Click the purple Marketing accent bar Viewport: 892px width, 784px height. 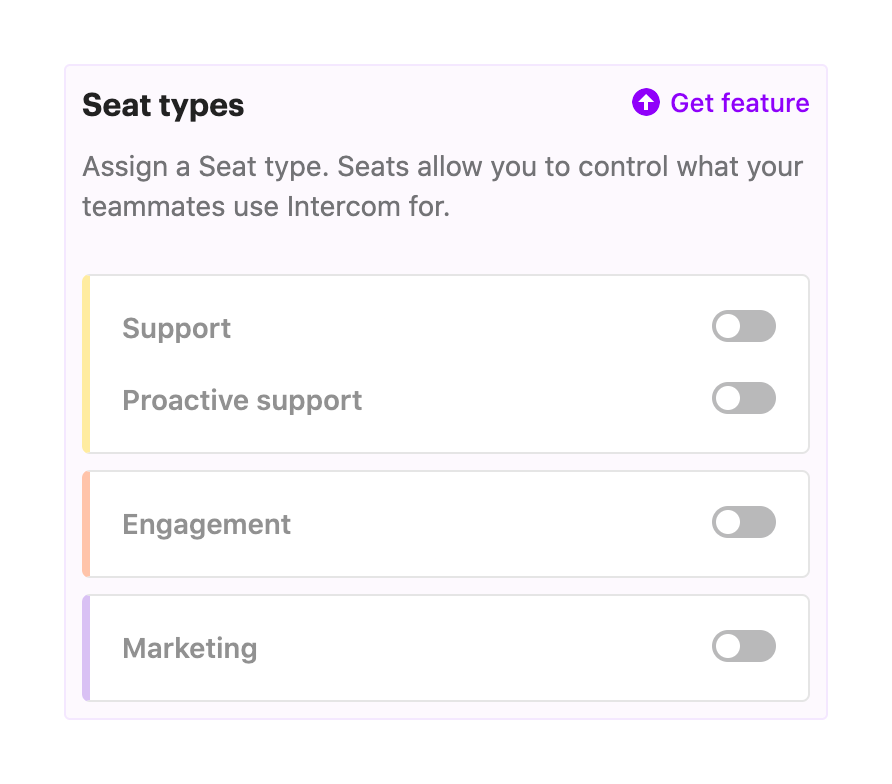coord(86,647)
